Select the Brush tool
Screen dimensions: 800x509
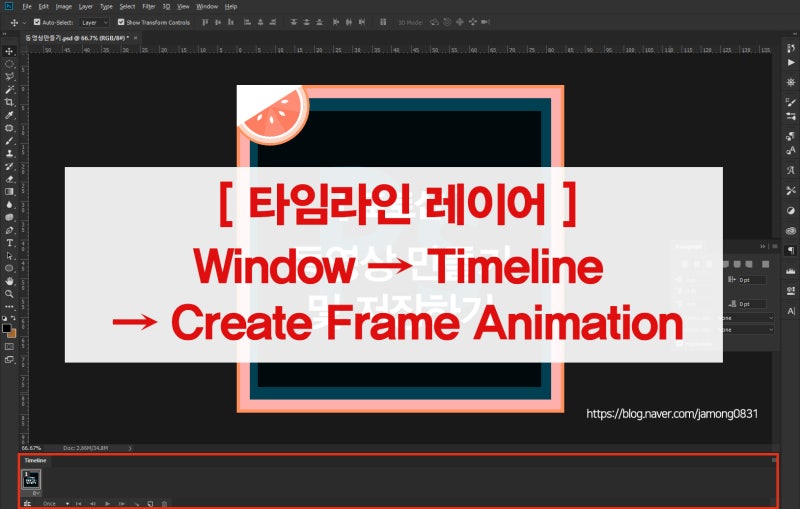coord(9,141)
